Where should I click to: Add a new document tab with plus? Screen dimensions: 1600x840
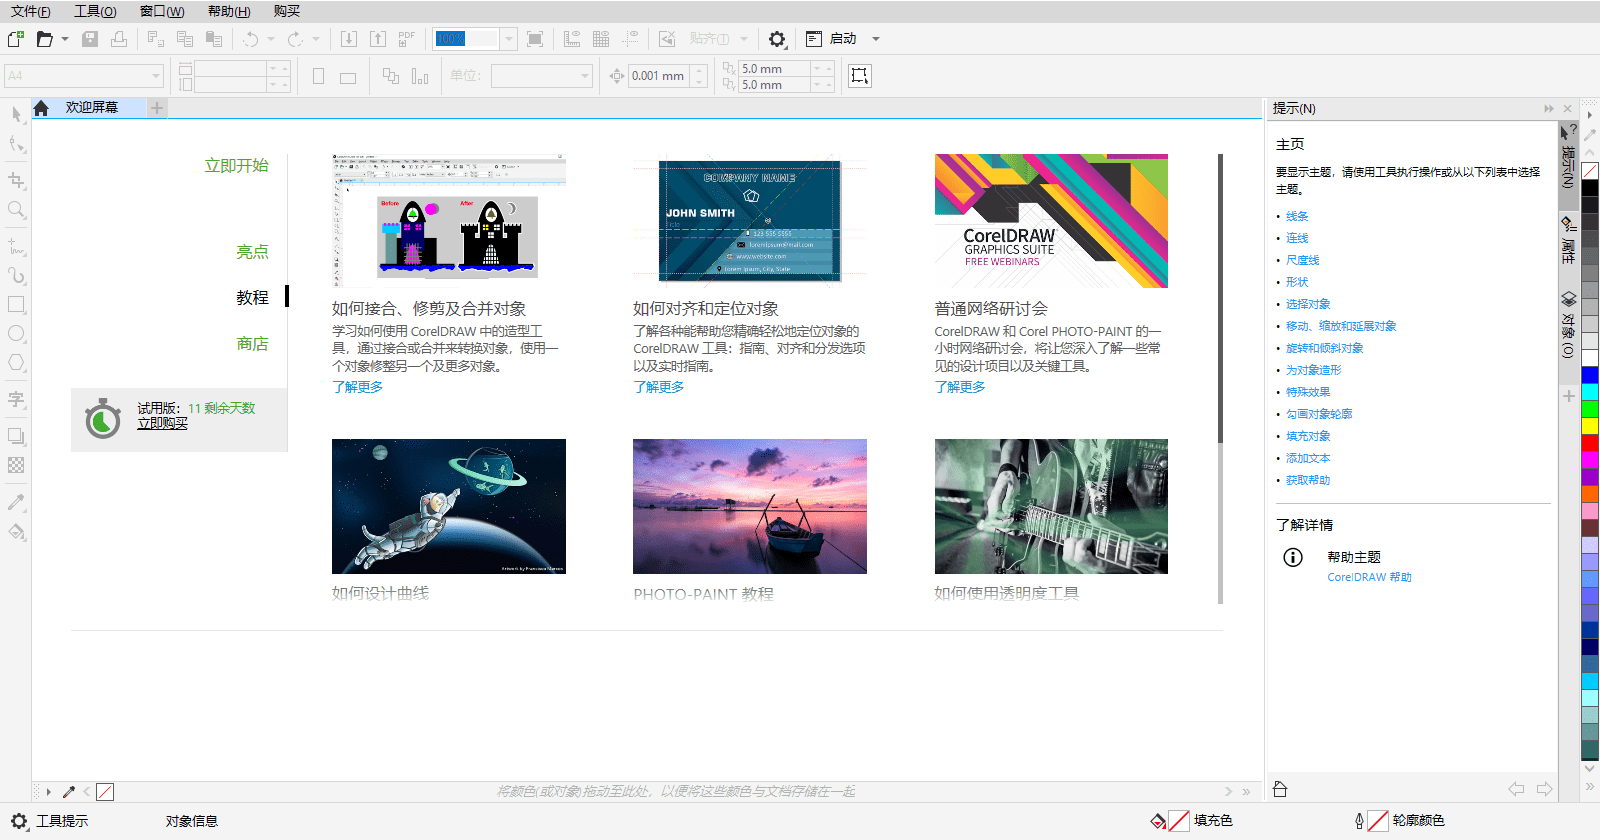click(157, 108)
